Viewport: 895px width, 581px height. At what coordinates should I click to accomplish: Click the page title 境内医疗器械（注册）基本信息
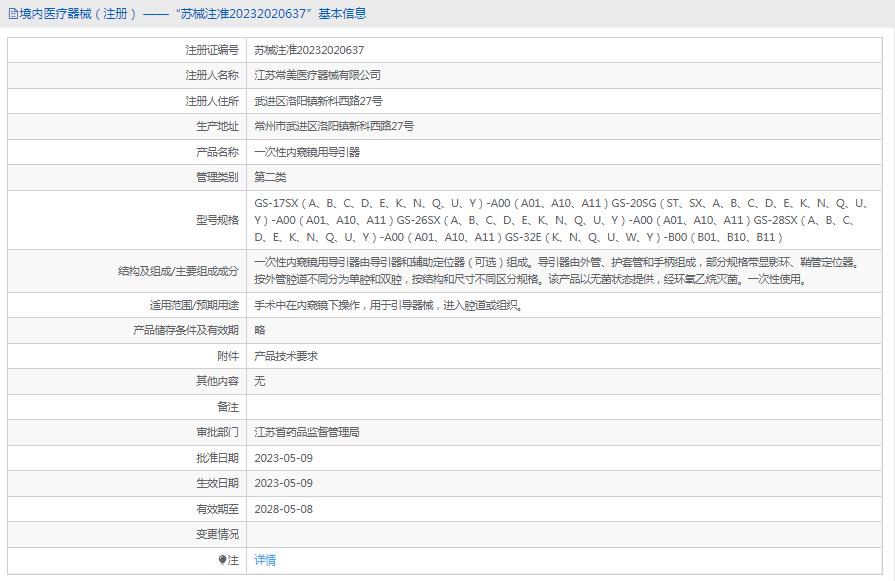pos(192,14)
